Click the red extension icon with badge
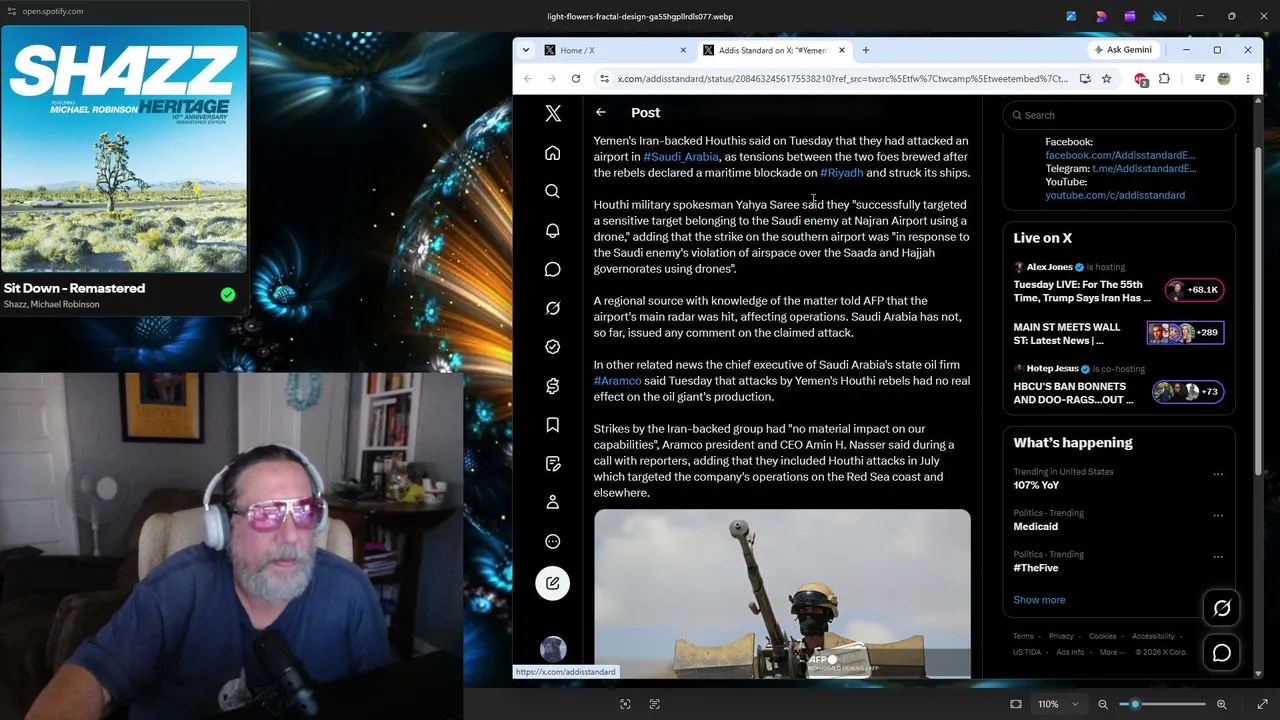The image size is (1280, 720). tap(1141, 79)
